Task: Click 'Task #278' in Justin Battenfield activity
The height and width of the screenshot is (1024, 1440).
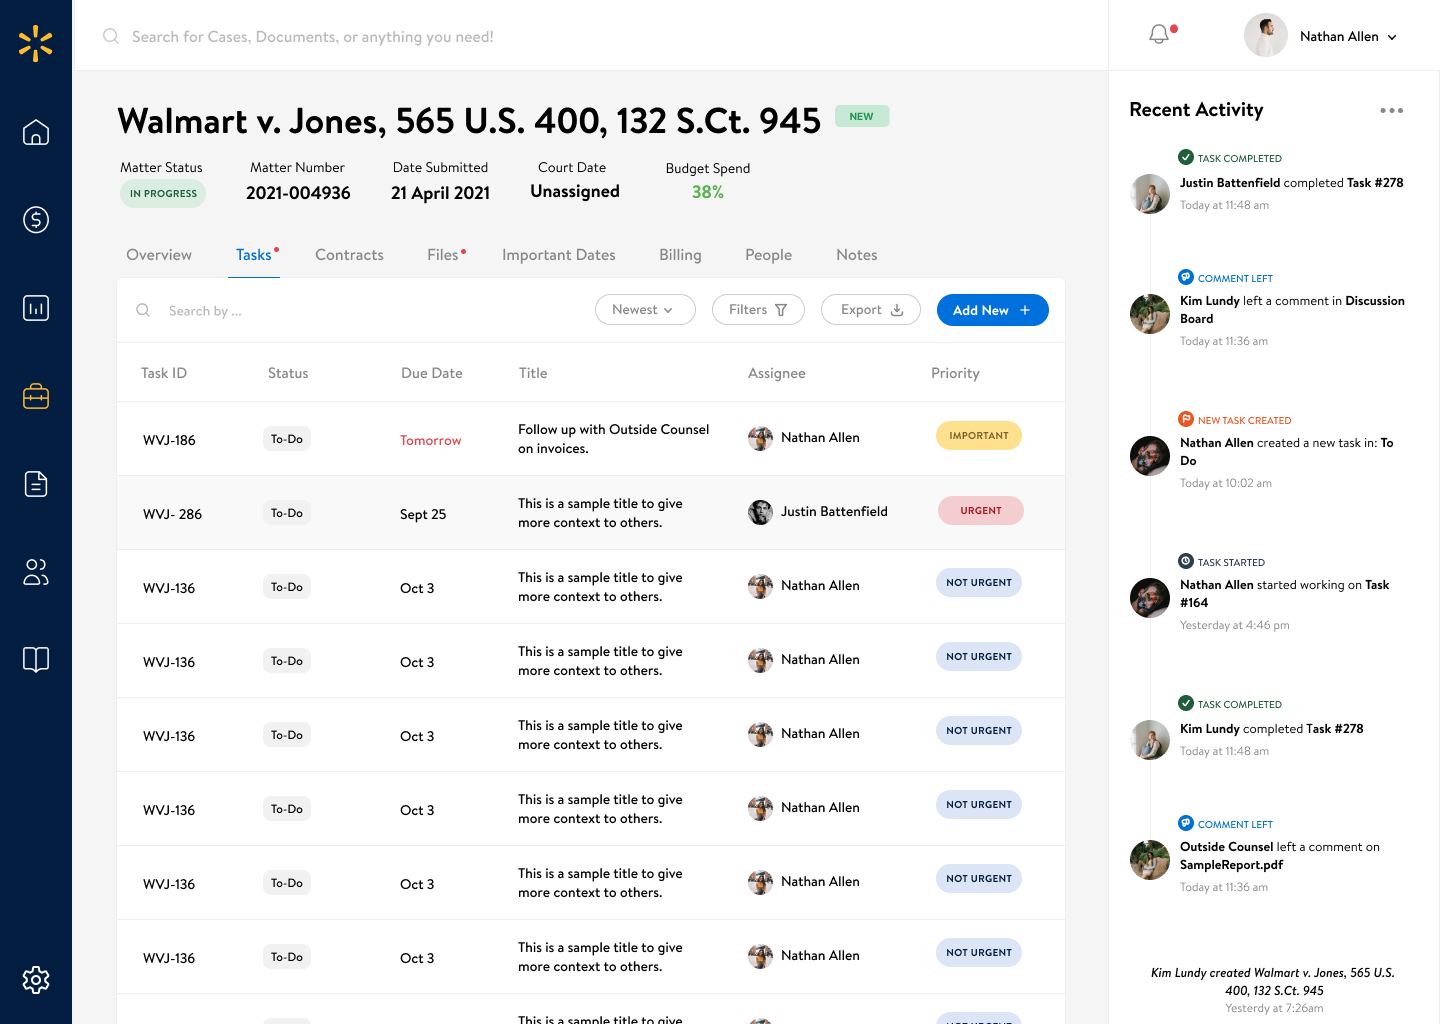Action: tap(1375, 183)
